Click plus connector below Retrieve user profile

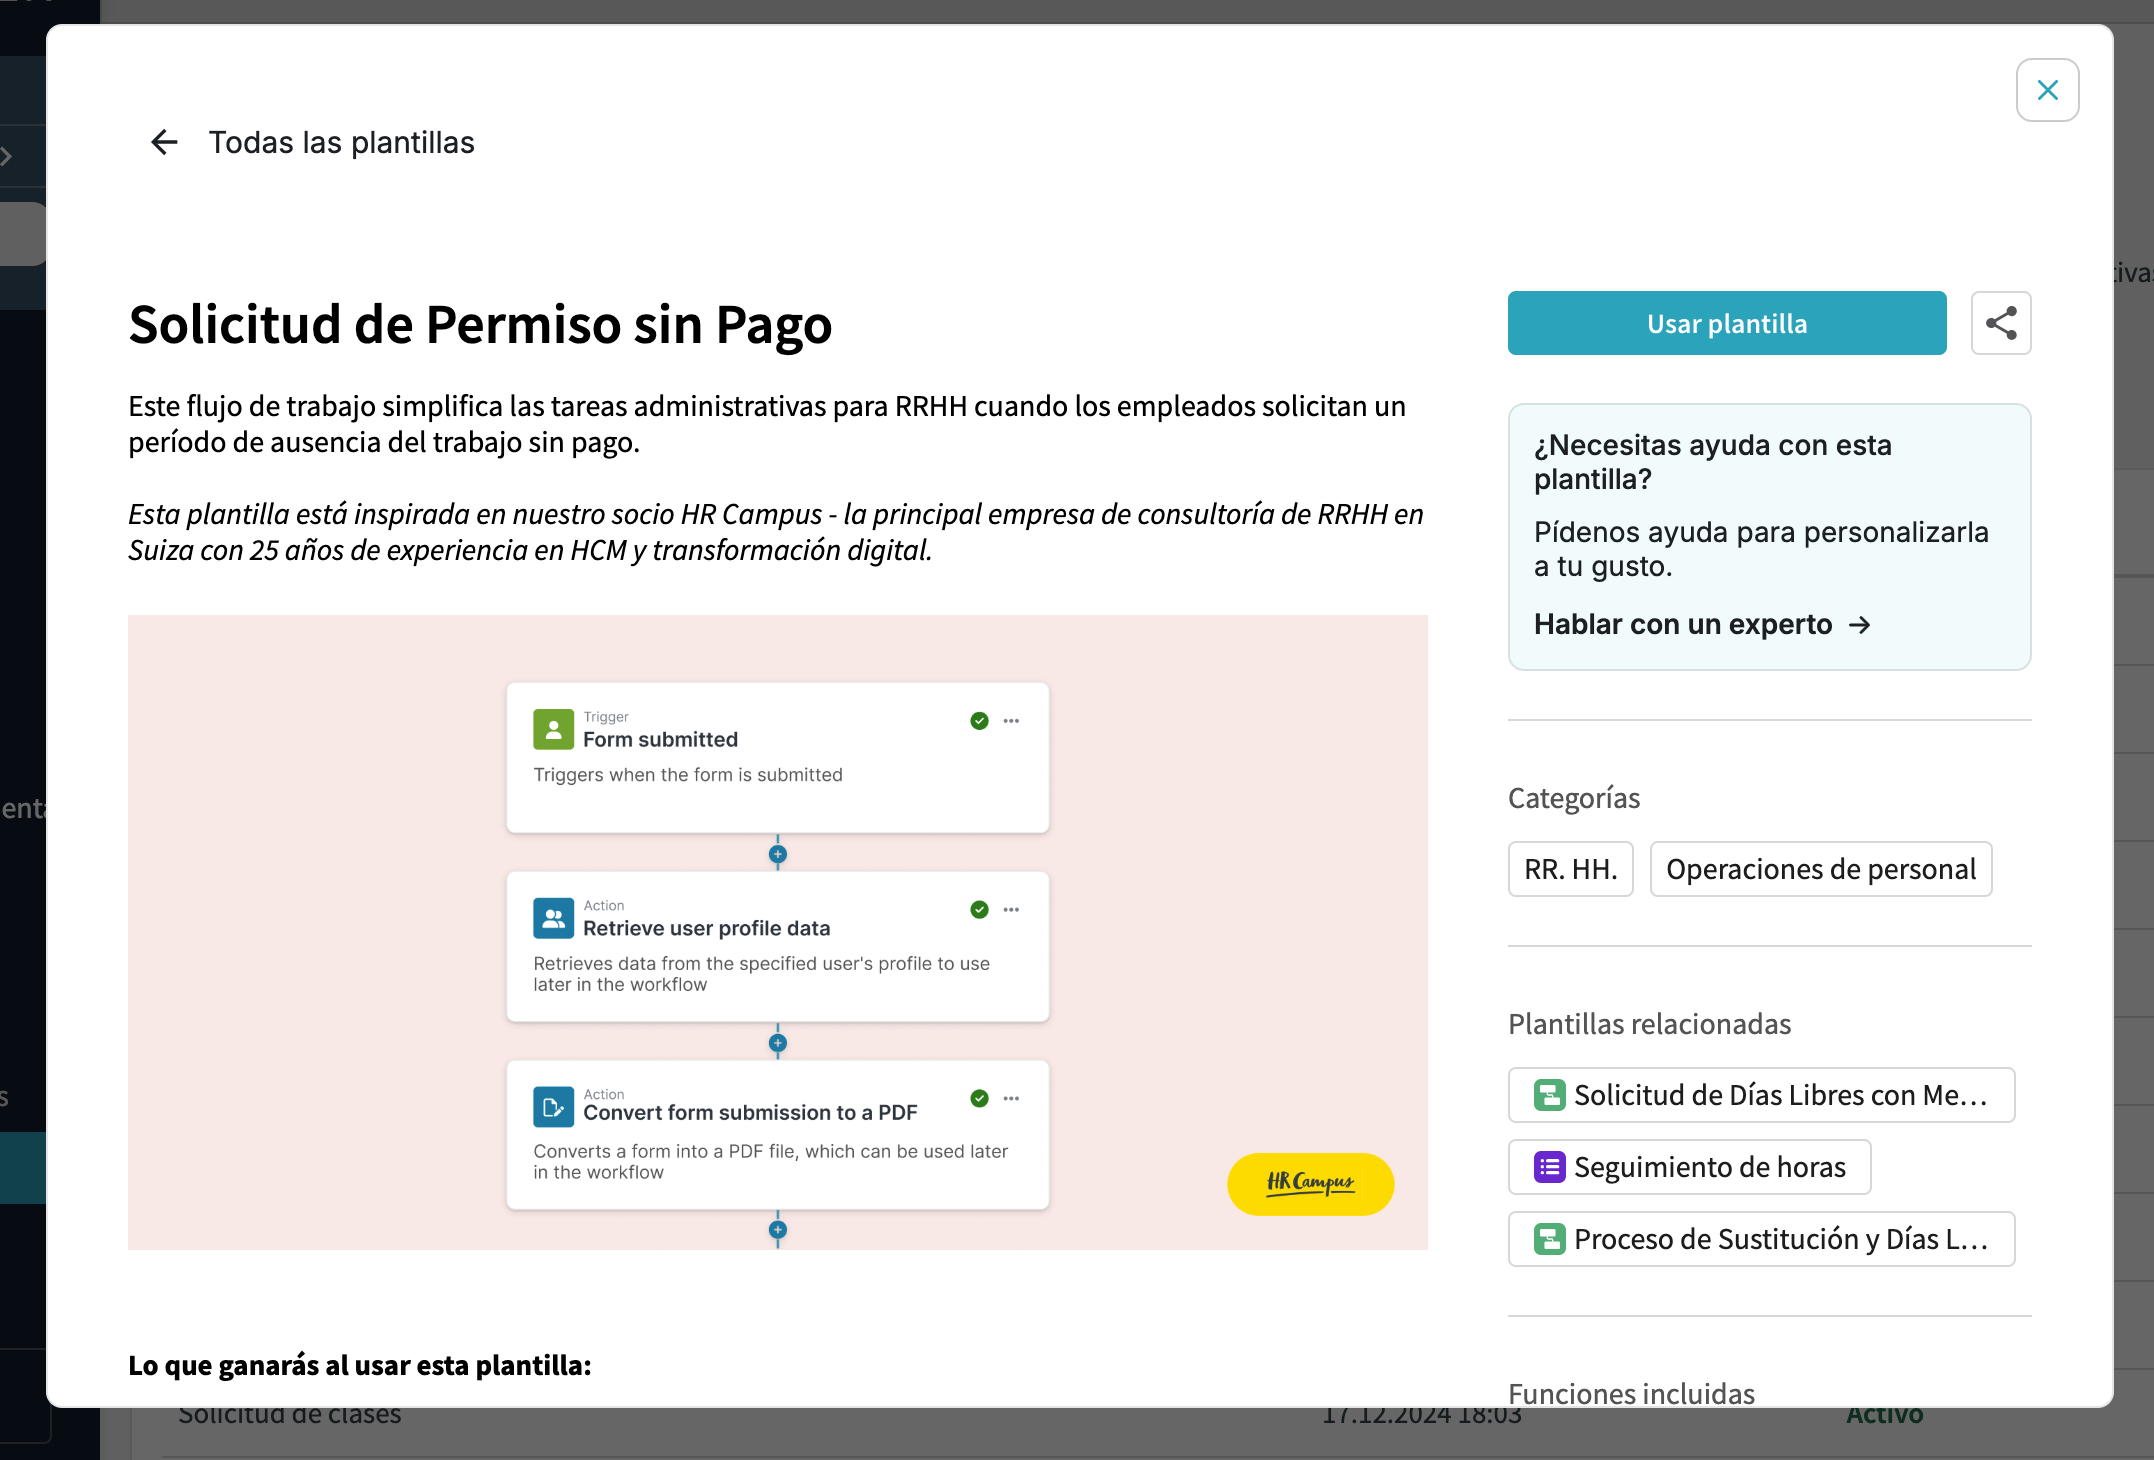click(x=777, y=1043)
